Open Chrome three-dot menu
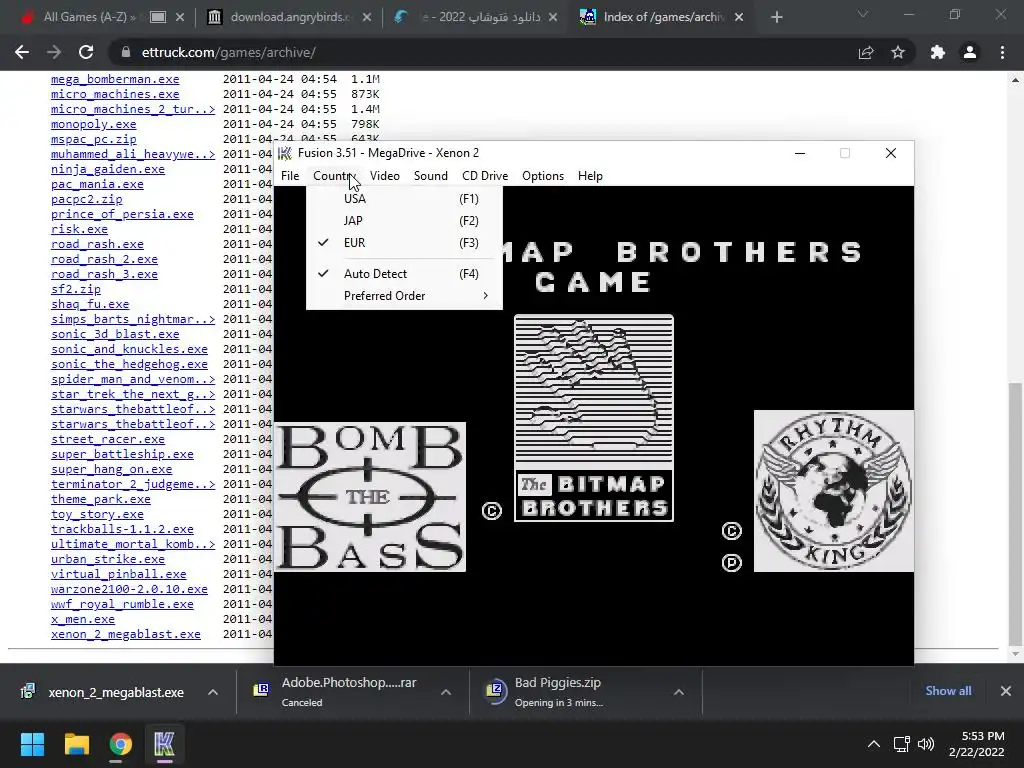Screen dimensions: 1024x768 click(x=1002, y=52)
